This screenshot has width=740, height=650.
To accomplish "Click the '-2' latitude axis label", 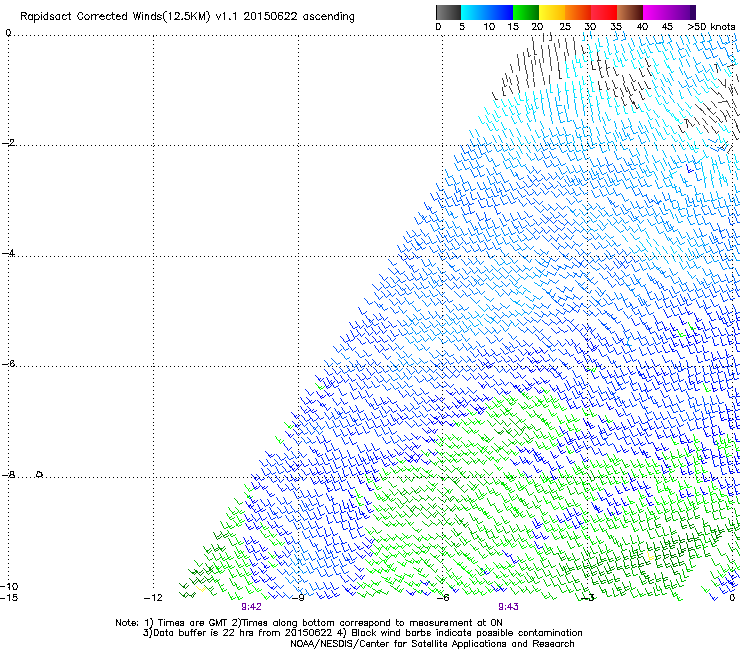I will (8, 143).
